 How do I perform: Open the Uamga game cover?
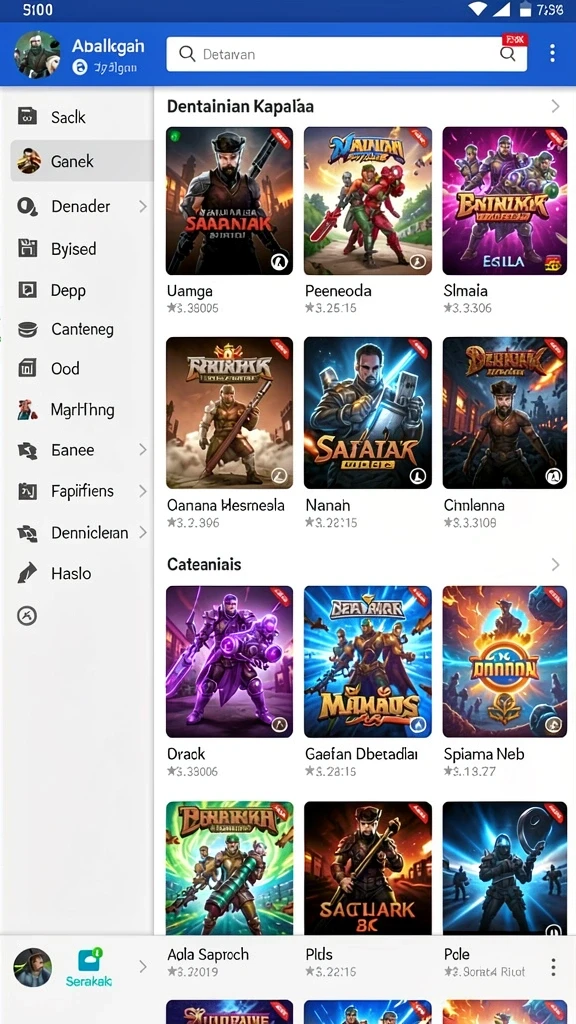pyautogui.click(x=229, y=201)
